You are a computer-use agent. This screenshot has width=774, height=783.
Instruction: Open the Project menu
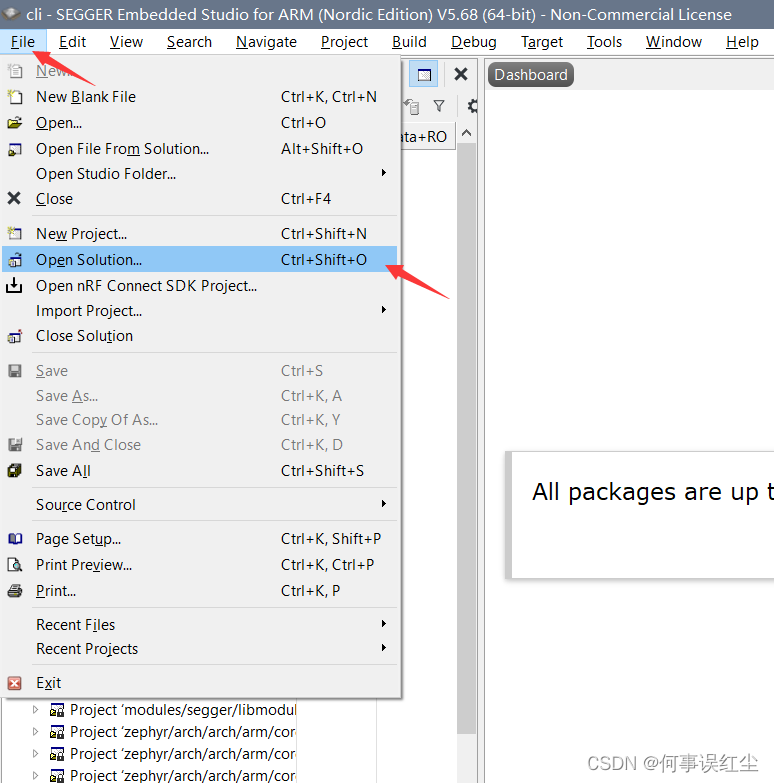coord(344,42)
